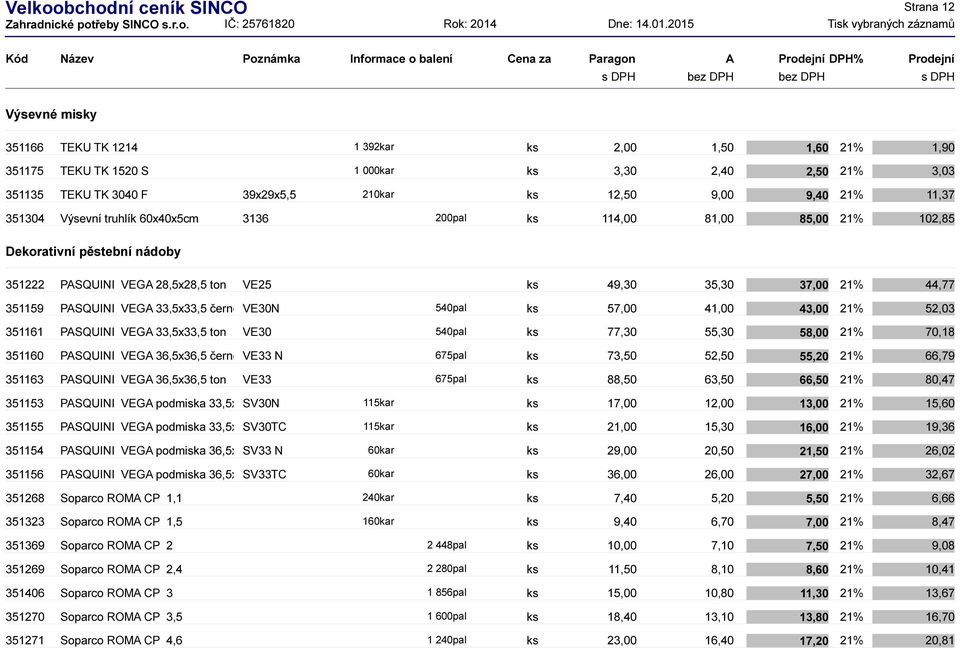Click the highlighted selling price 27,00

pyautogui.click(x=787, y=475)
